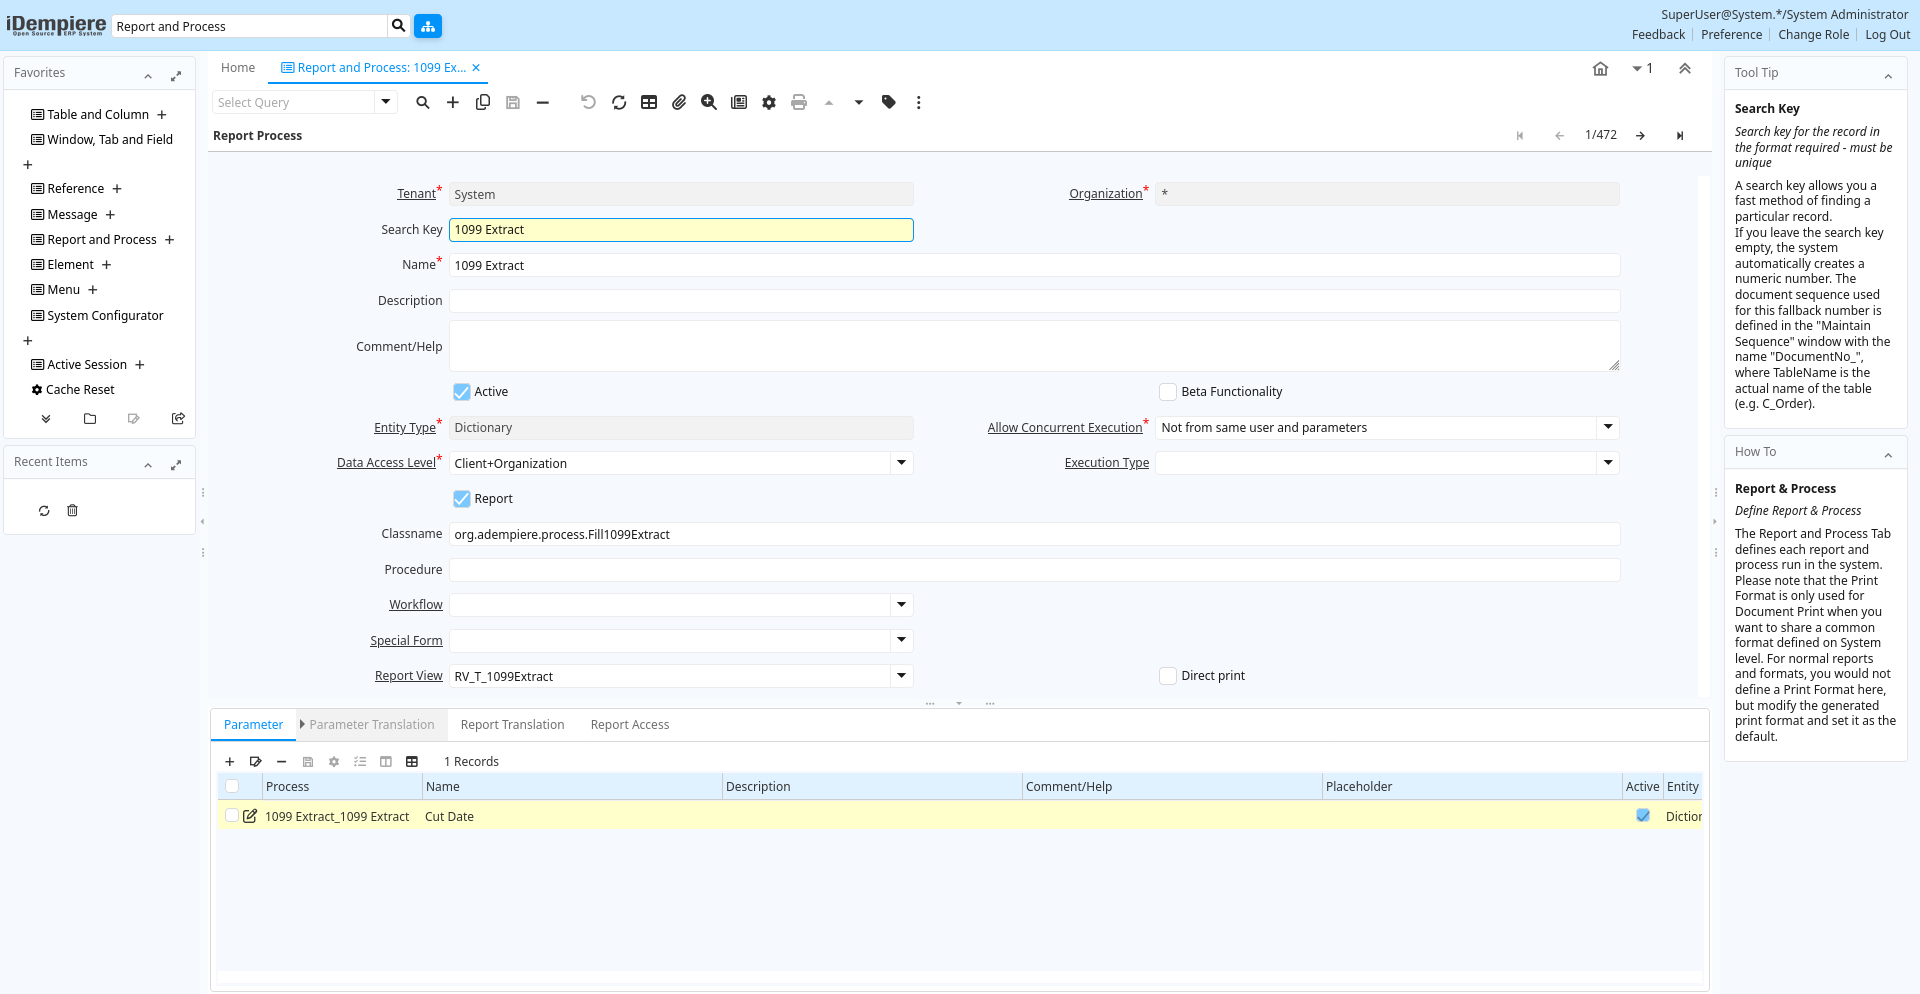This screenshot has height=994, width=1920.
Task: Click the Copy Record icon in toolbar
Action: (483, 102)
